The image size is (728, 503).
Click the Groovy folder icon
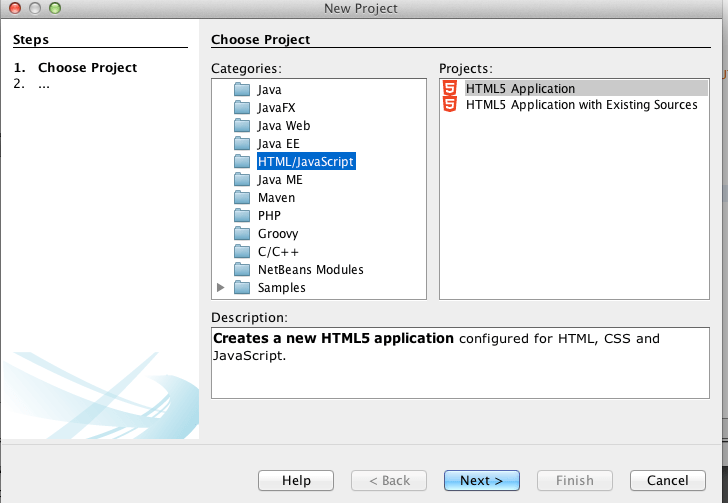[242, 234]
